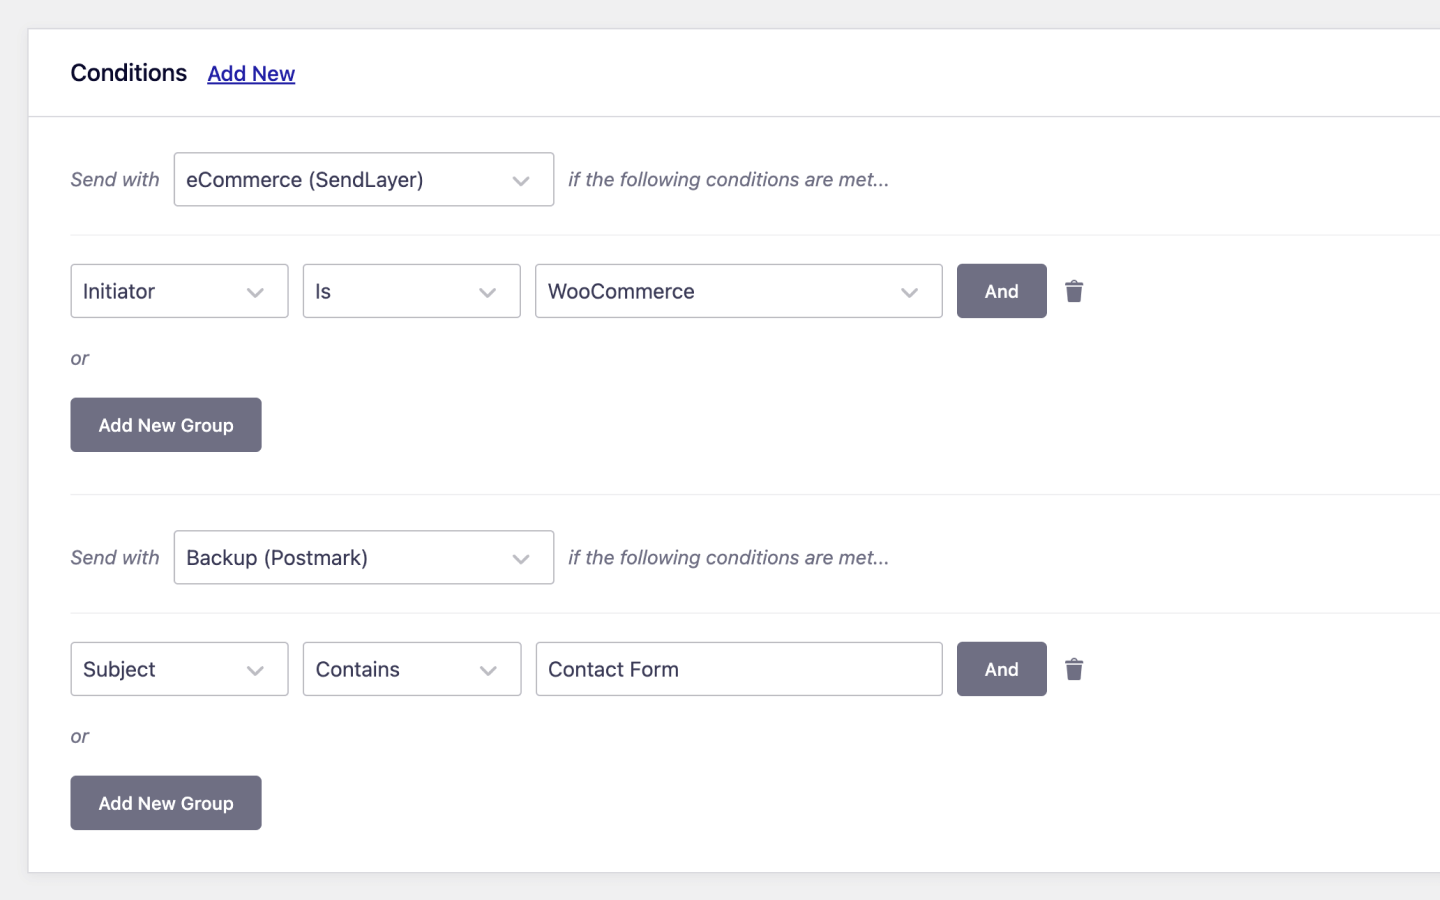Image resolution: width=1440 pixels, height=900 pixels.
Task: Open the Backup (Postmark) connection dropdown
Action: click(363, 557)
